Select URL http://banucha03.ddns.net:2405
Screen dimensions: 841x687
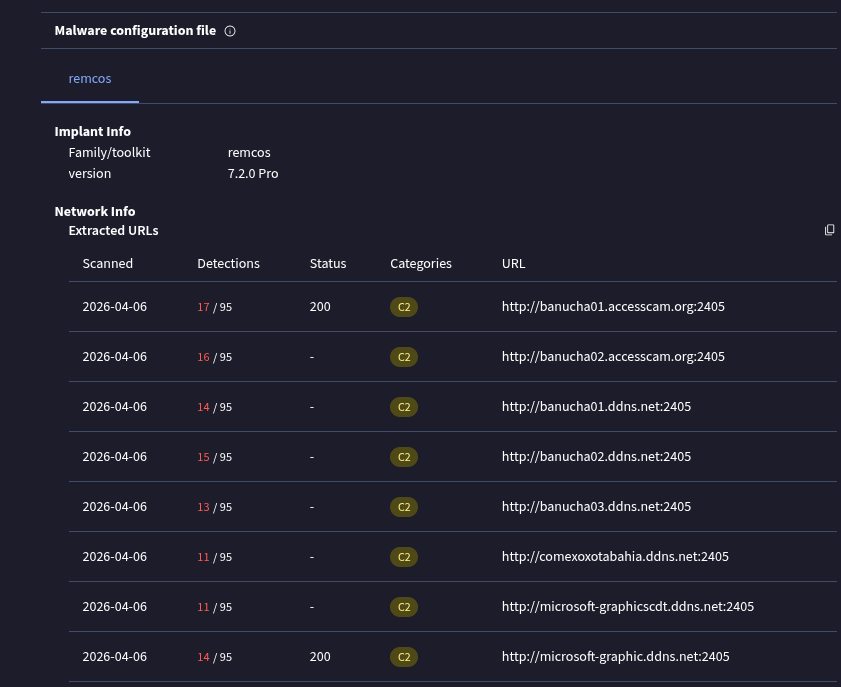[596, 507]
